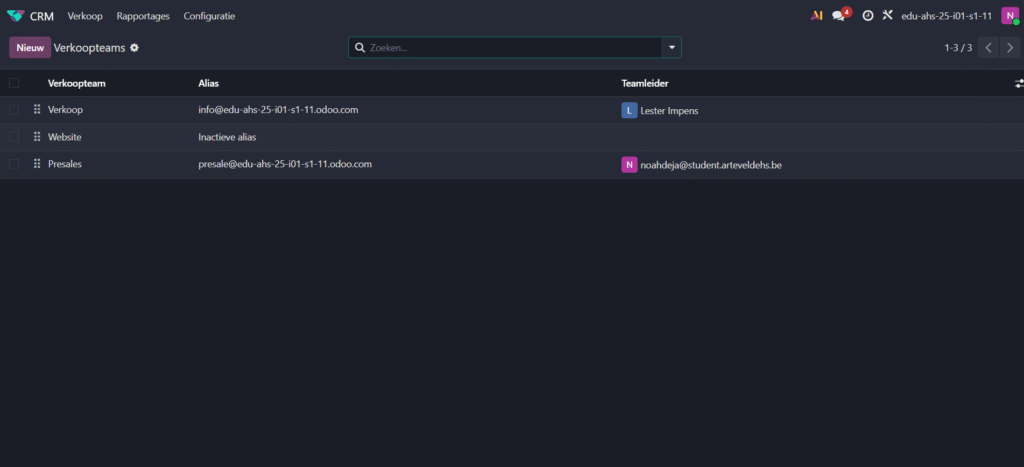This screenshot has height=467, width=1024.
Task: Tick the Website team row checkbox
Action: [x=14, y=137]
